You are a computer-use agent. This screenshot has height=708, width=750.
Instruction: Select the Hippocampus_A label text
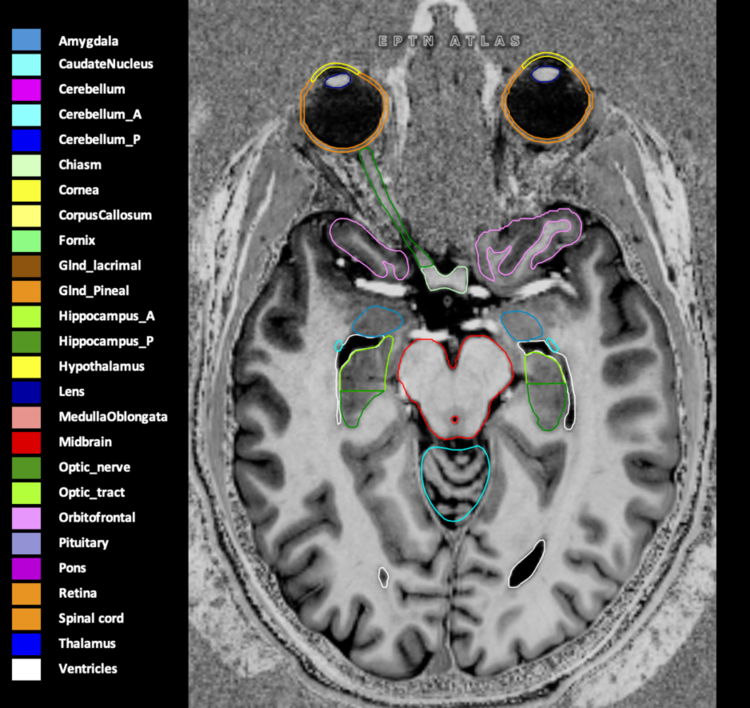(107, 316)
